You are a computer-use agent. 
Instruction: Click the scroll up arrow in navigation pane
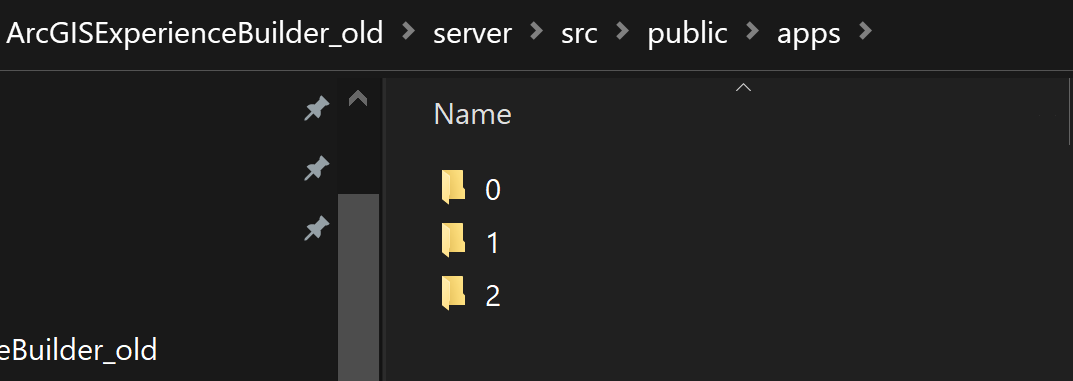click(x=358, y=99)
